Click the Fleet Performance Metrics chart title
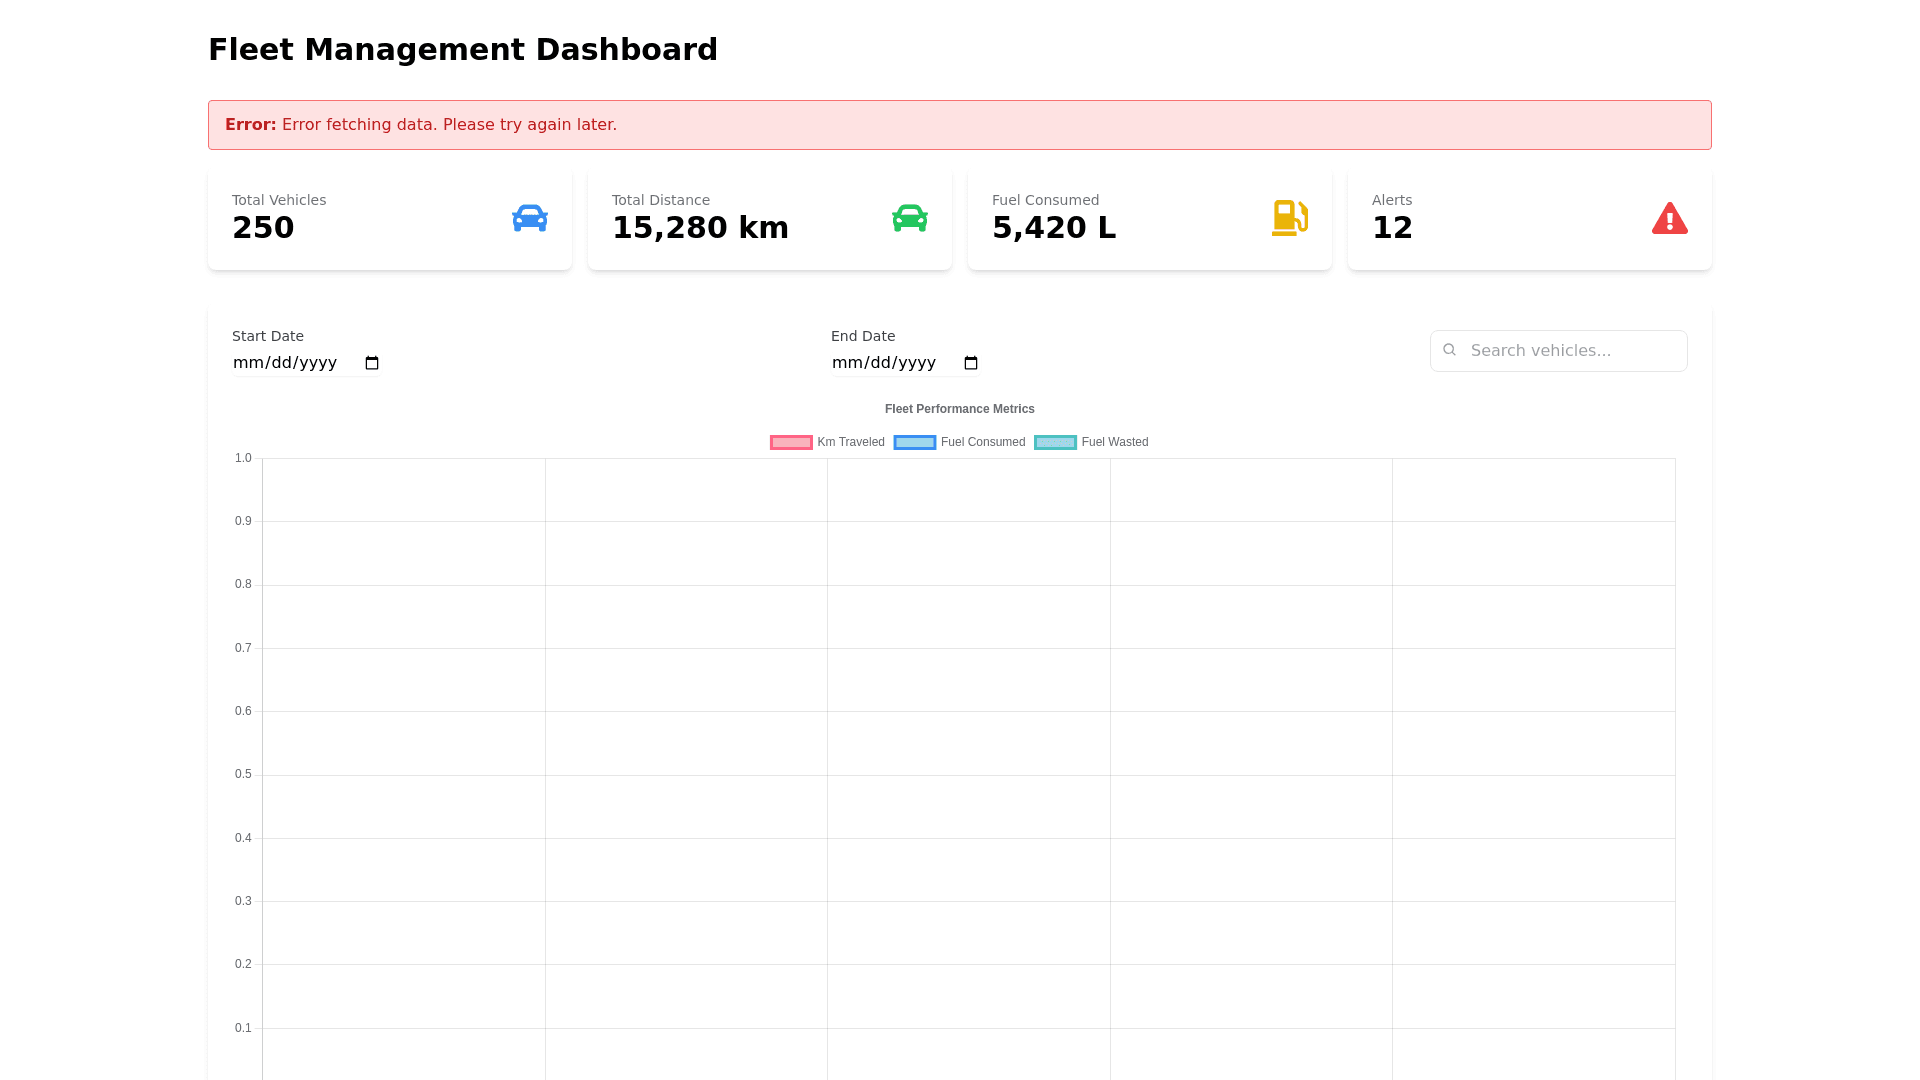 pyautogui.click(x=959, y=409)
